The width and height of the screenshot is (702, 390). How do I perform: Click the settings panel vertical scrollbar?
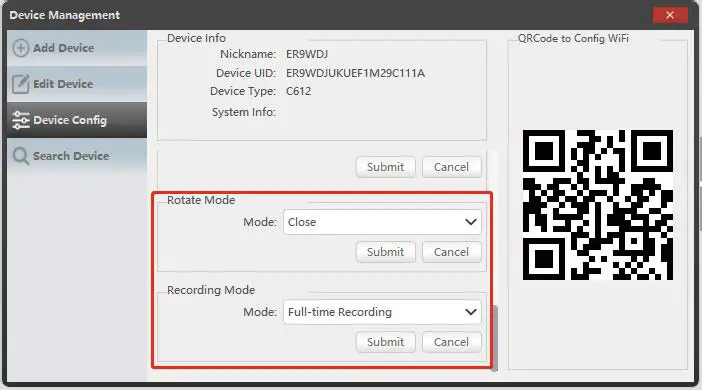[494, 338]
